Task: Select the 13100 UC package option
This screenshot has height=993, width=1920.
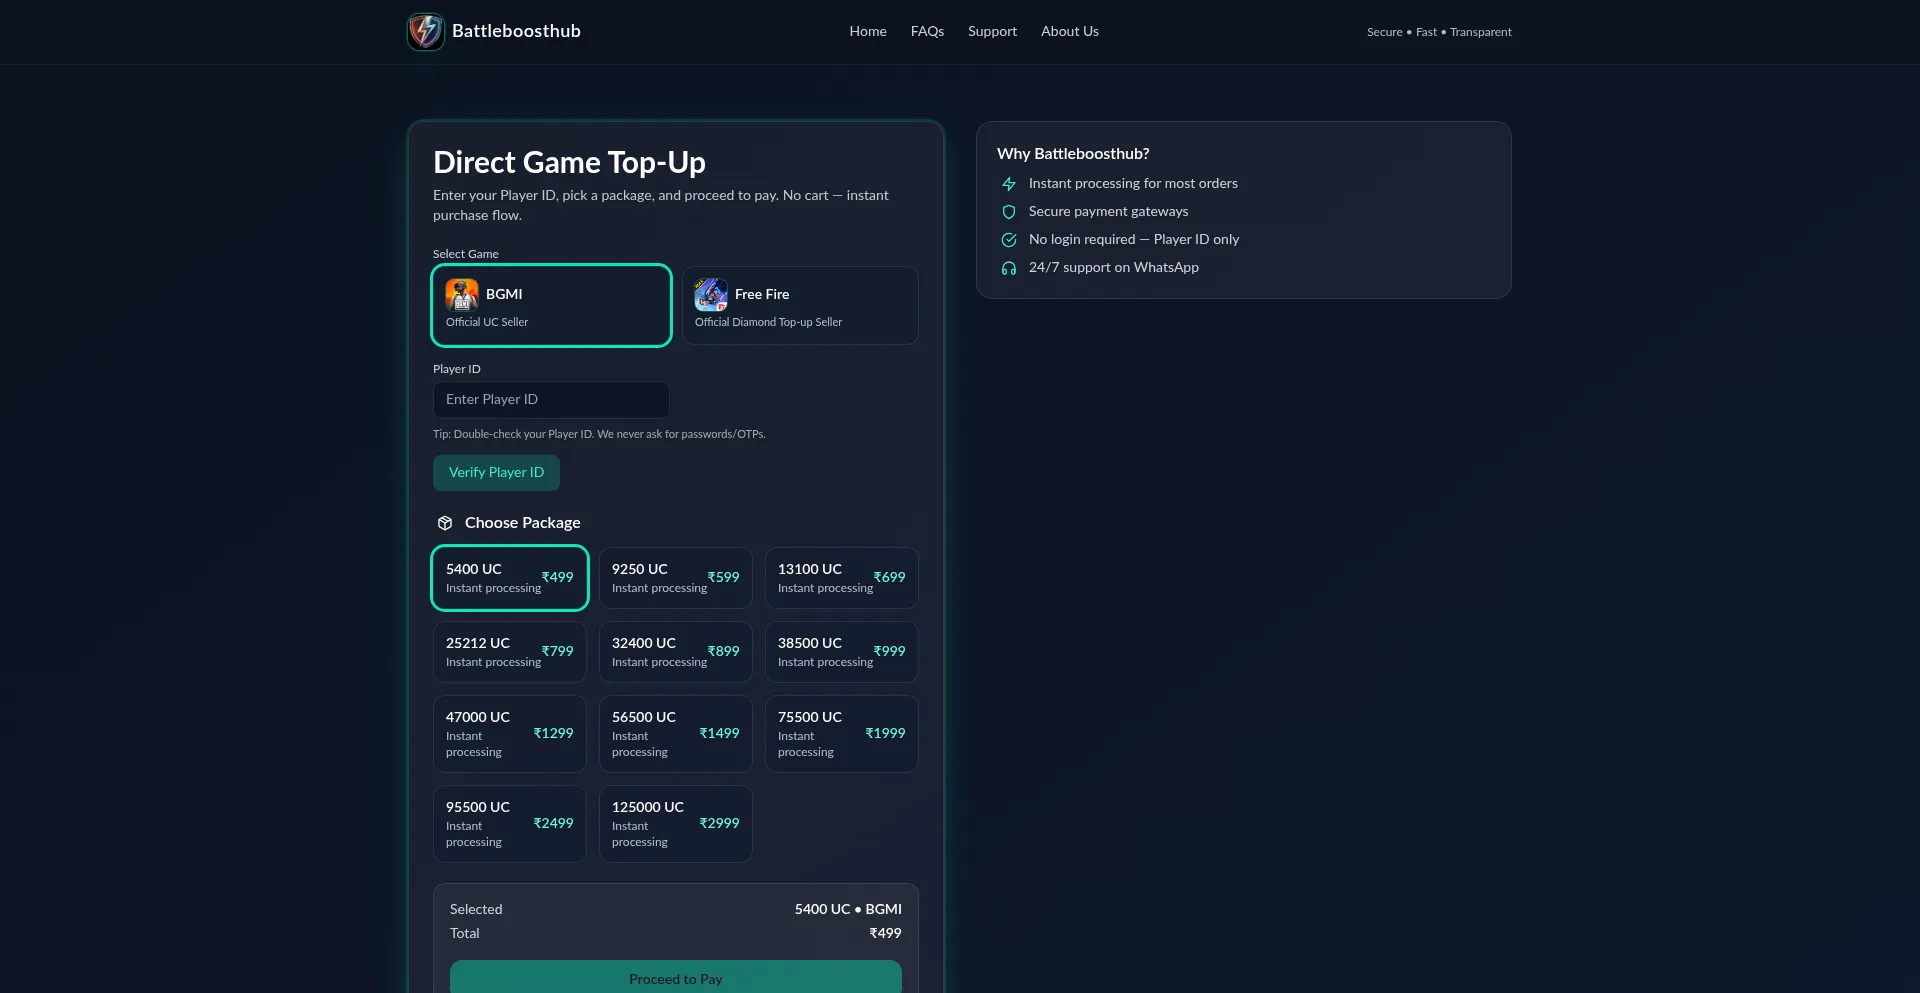Action: pos(841,578)
